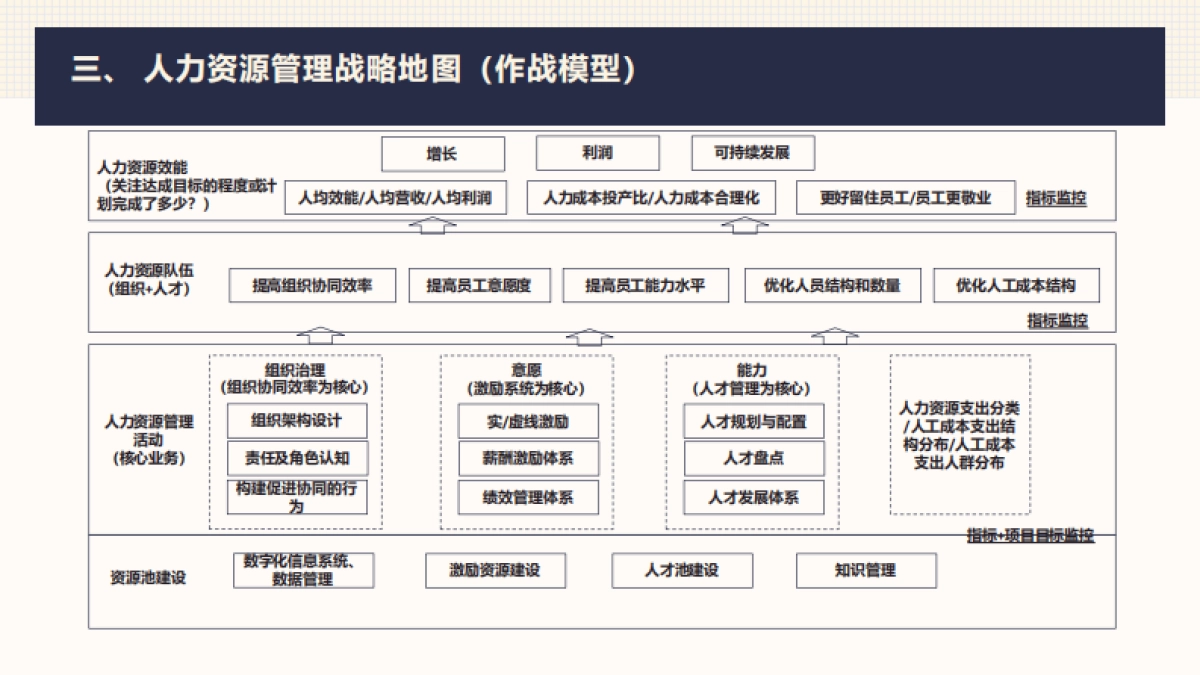Select the 提高组织协同效率 box
This screenshot has width=1200, height=675.
(x=312, y=285)
